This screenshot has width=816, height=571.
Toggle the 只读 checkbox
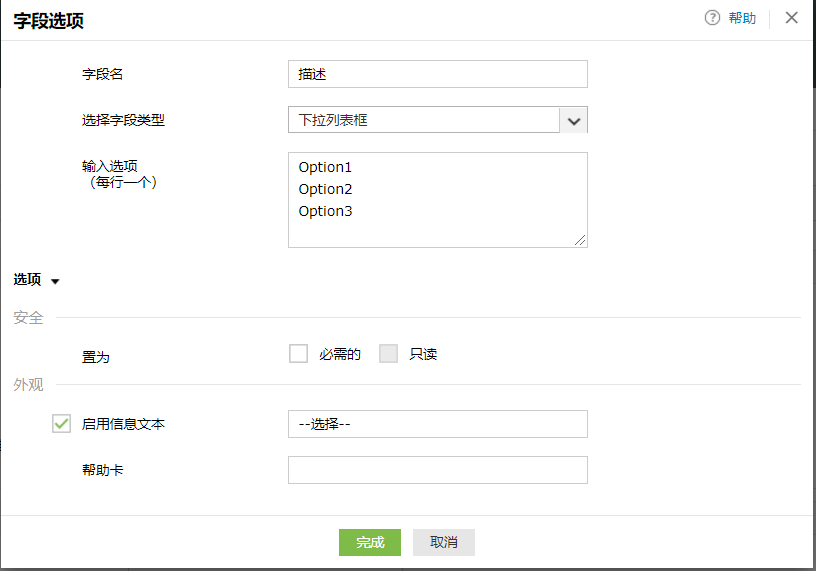coord(389,353)
